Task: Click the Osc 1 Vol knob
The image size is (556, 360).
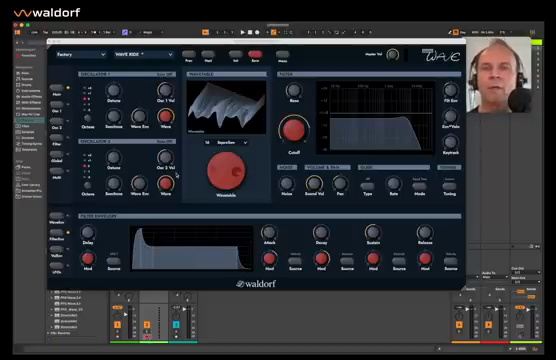Action: click(165, 90)
